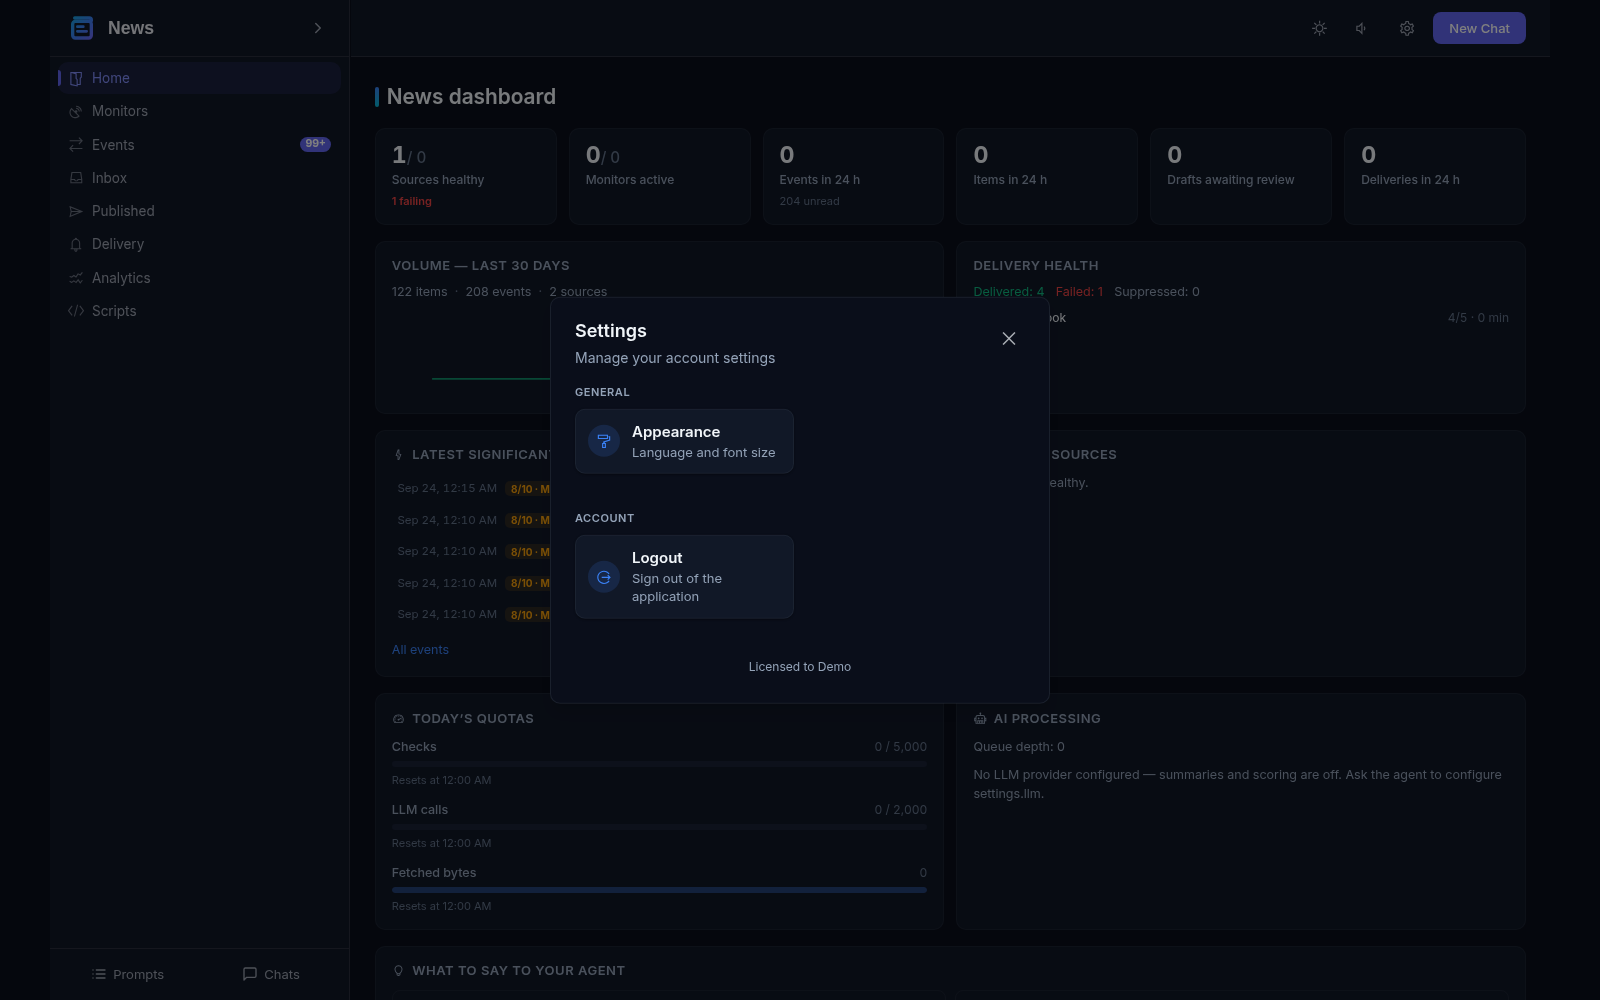The image size is (1600, 1000).
Task: Open settings via gear icon
Action: point(1407,28)
